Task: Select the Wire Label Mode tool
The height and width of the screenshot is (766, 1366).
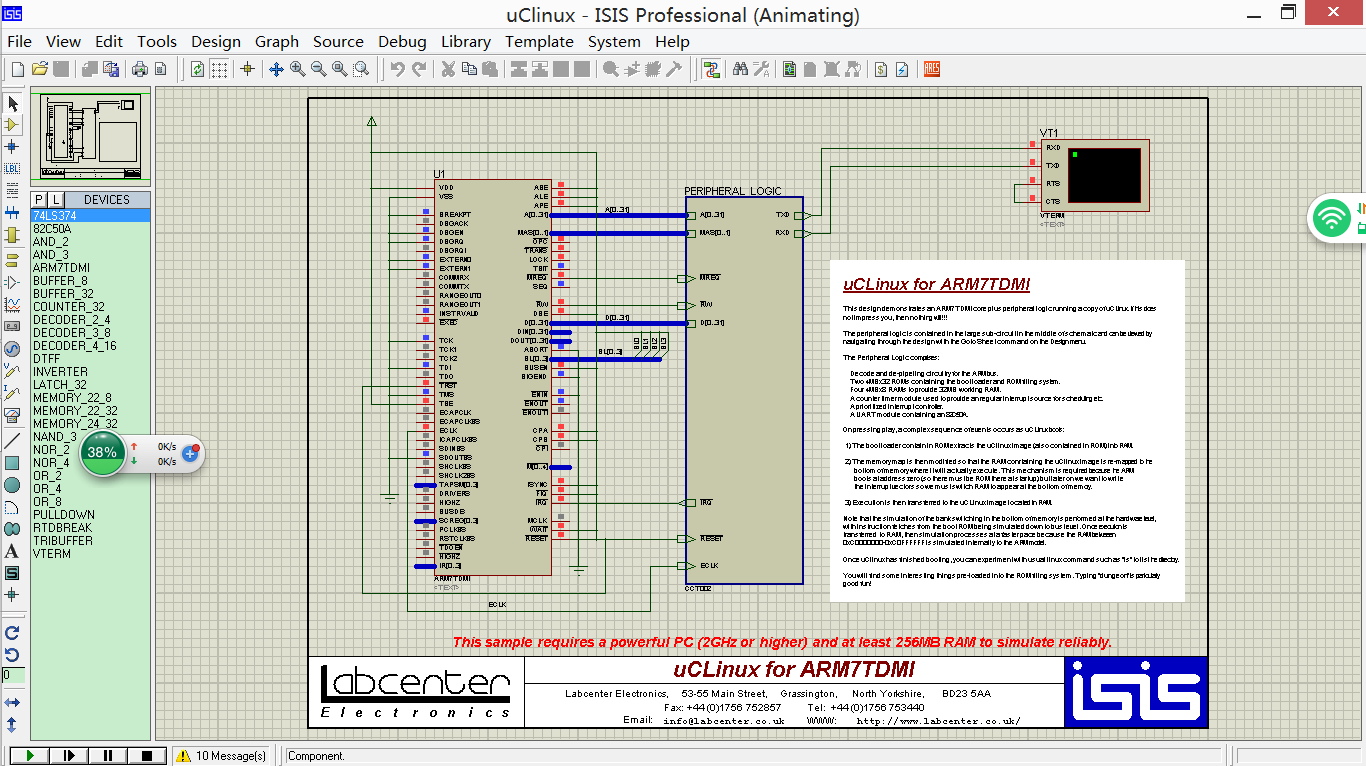Action: click(12, 168)
